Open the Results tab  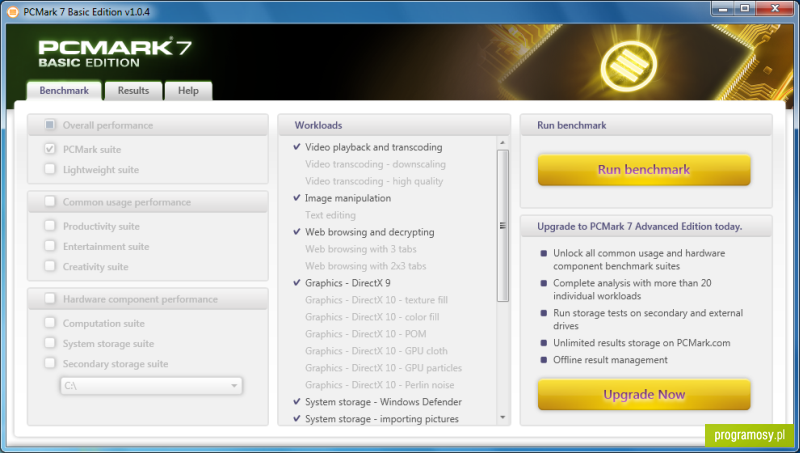133,91
